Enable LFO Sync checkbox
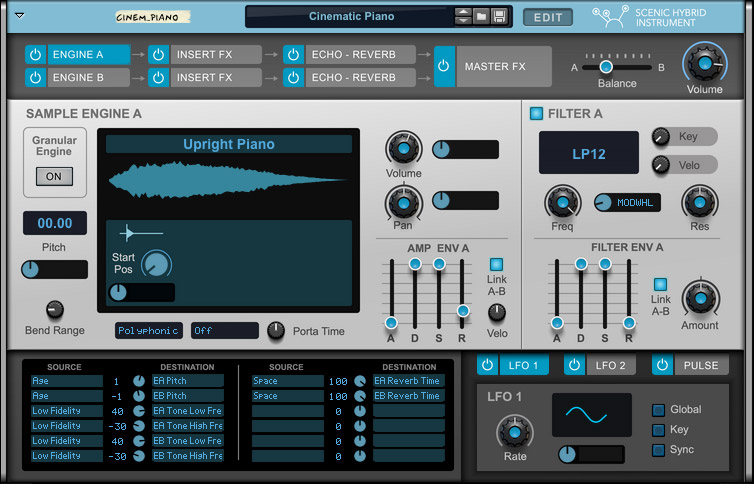Viewport: 754px width, 484px height. pos(658,450)
